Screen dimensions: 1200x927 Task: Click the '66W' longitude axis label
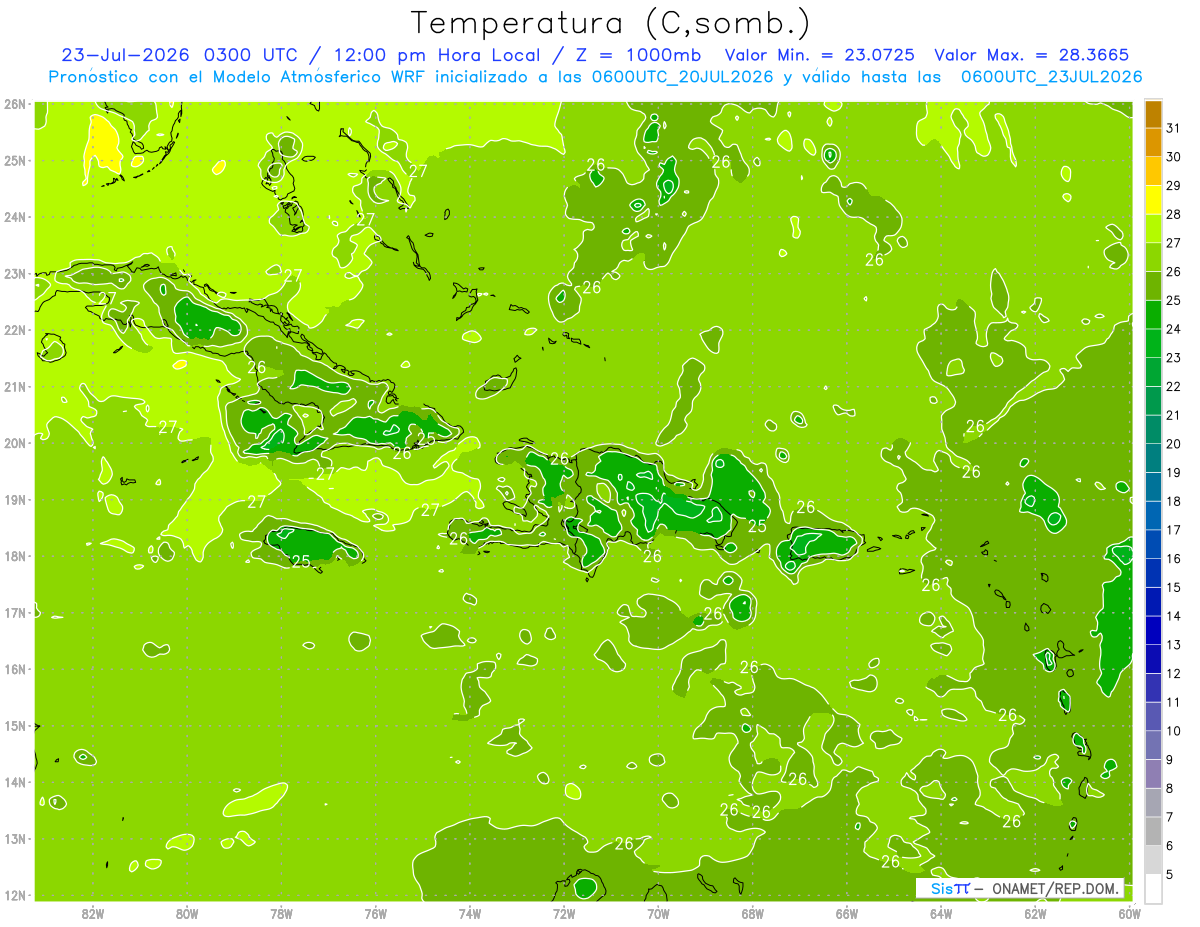(x=847, y=913)
